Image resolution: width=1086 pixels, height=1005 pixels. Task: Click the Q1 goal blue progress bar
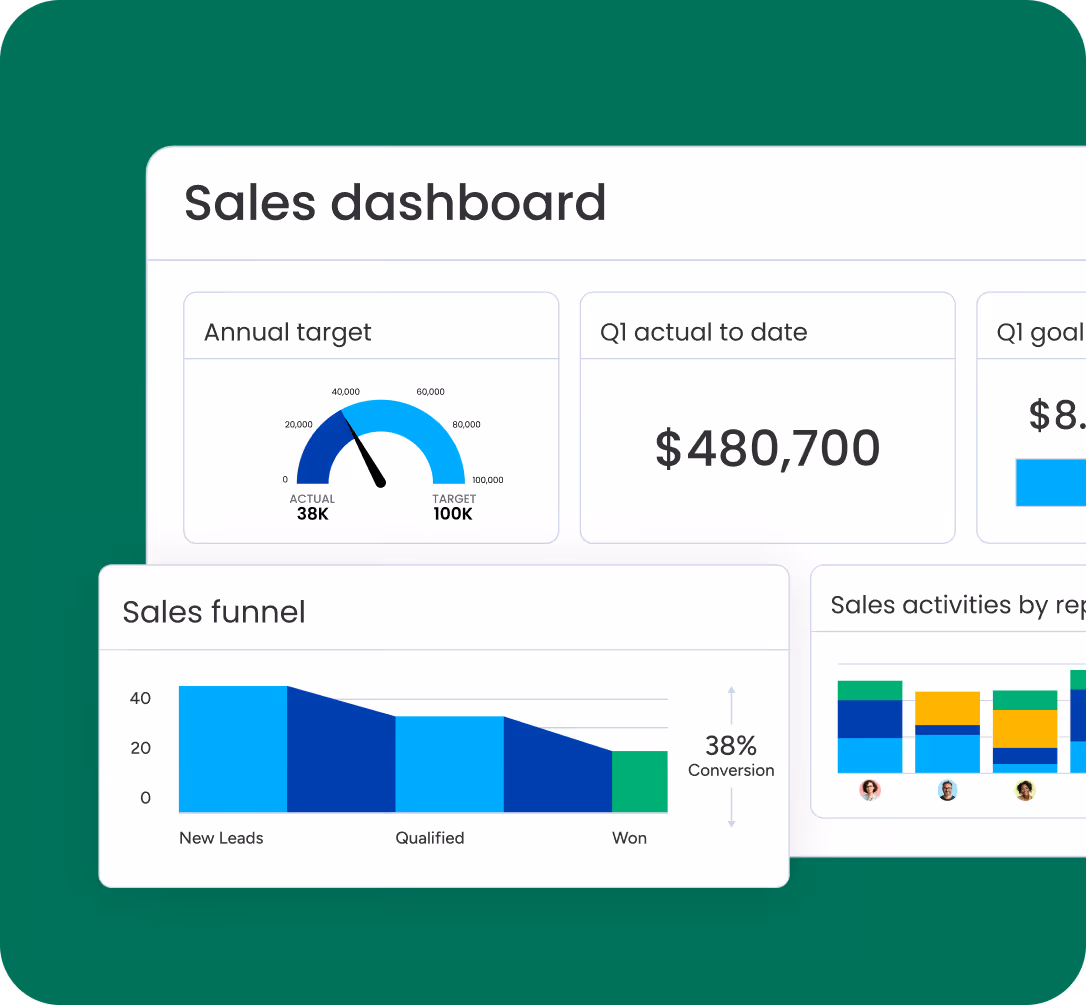[x=1051, y=482]
